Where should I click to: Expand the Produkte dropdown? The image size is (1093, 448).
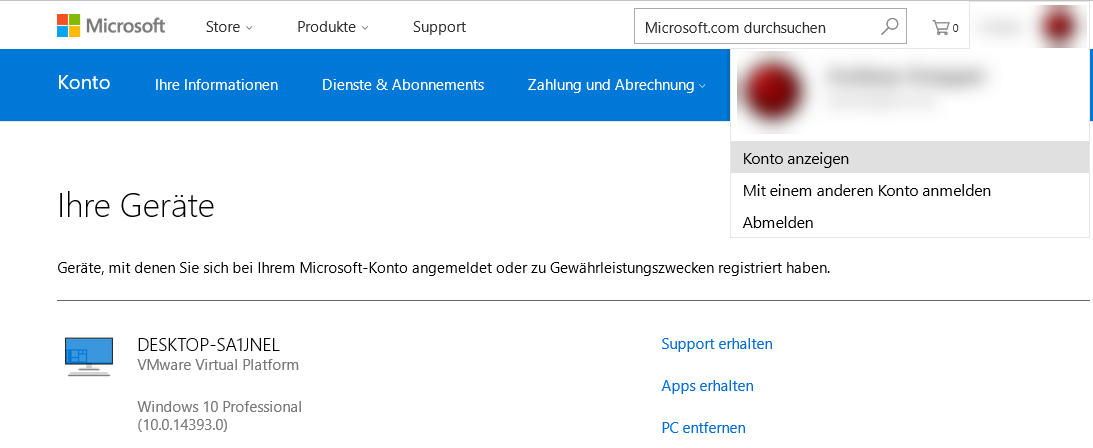point(332,27)
